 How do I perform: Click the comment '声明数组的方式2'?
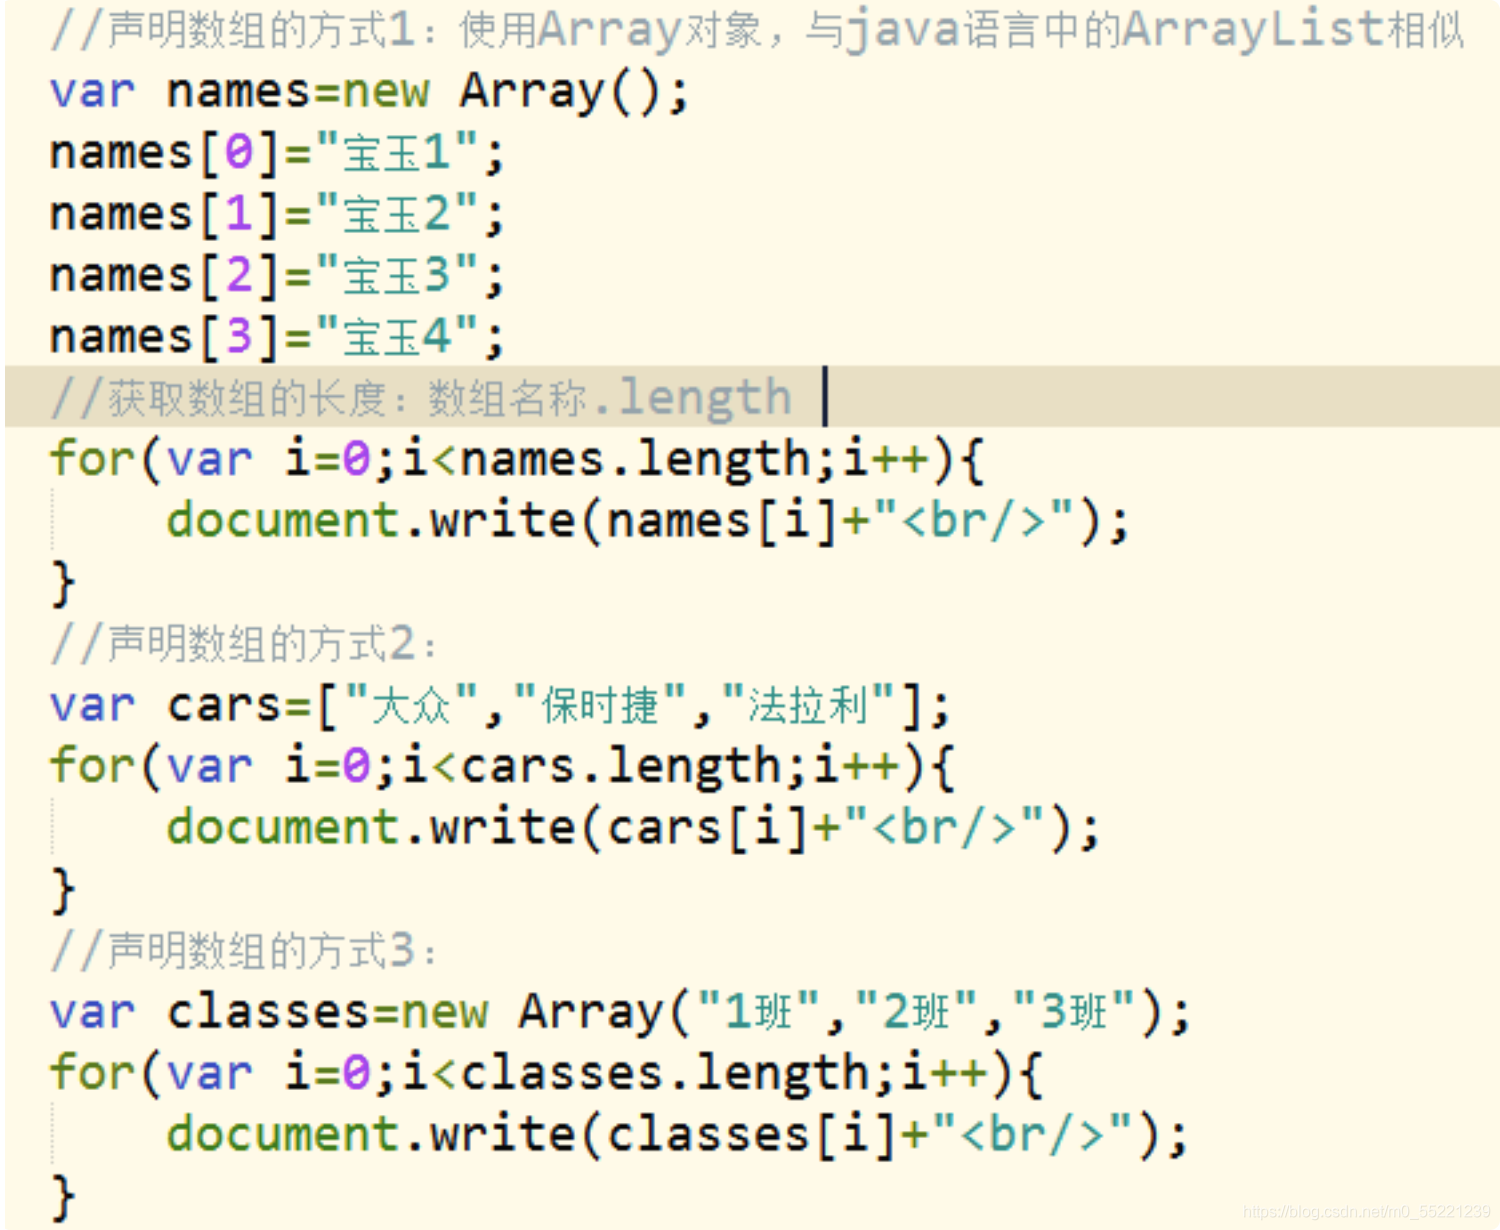(x=243, y=644)
